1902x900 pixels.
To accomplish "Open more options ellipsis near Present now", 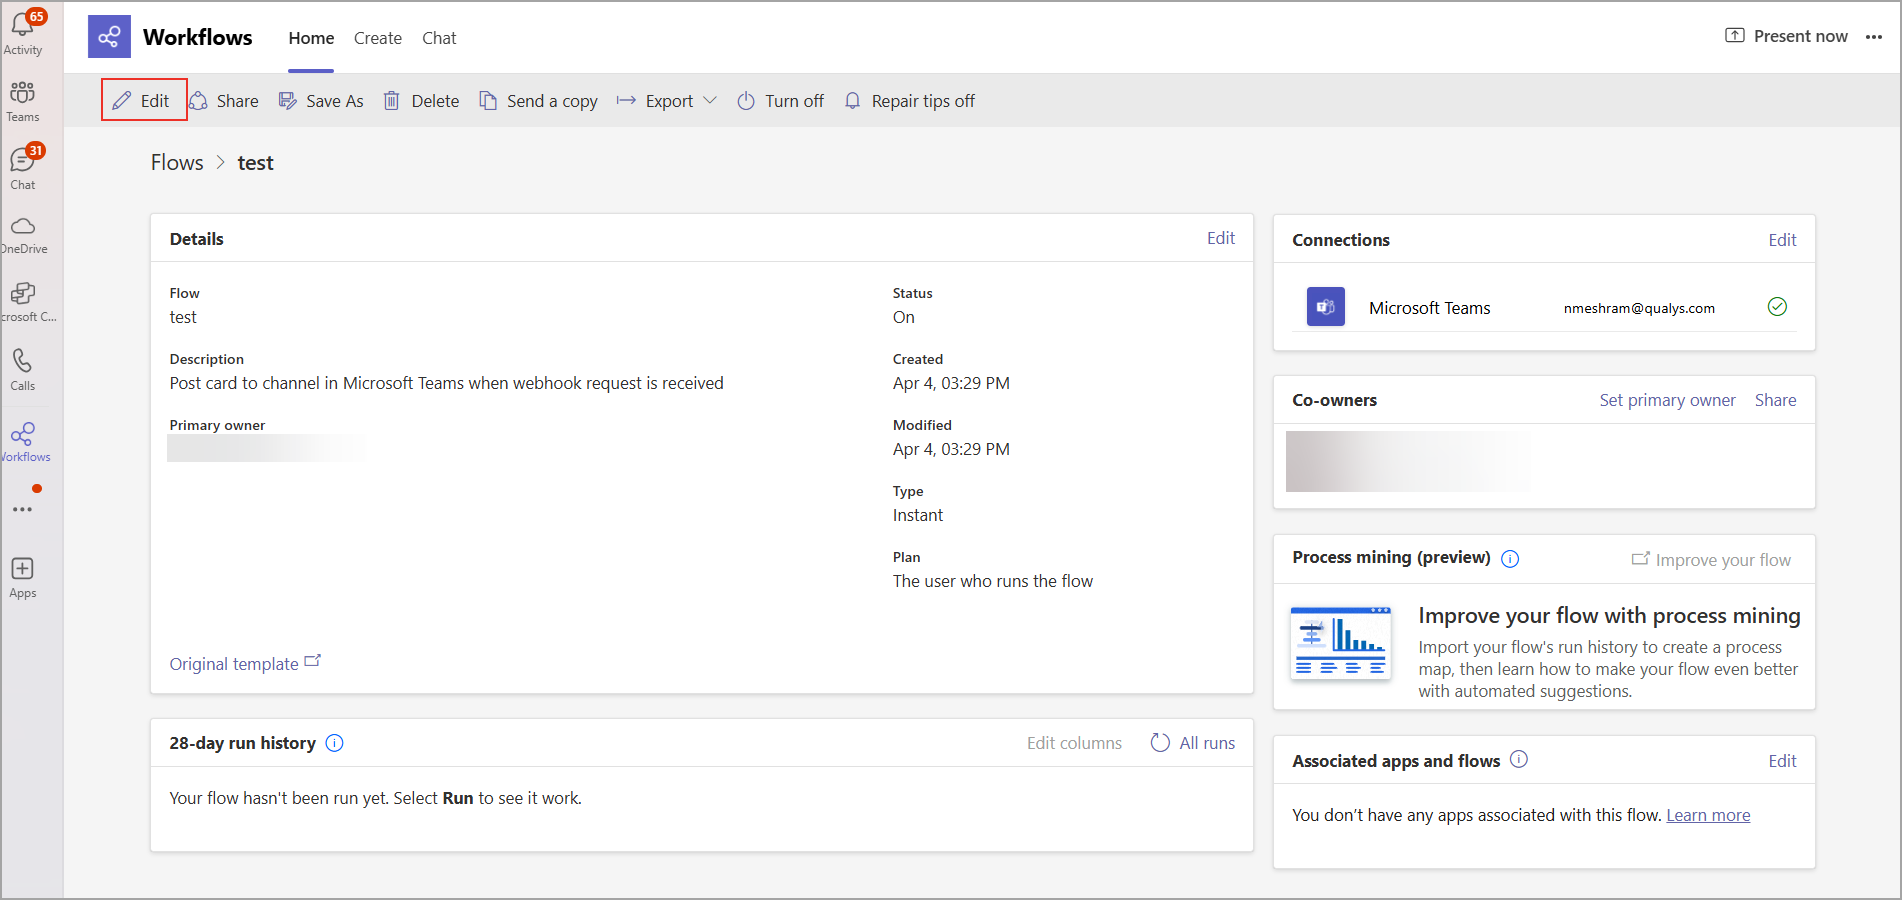I will pyautogui.click(x=1873, y=37).
